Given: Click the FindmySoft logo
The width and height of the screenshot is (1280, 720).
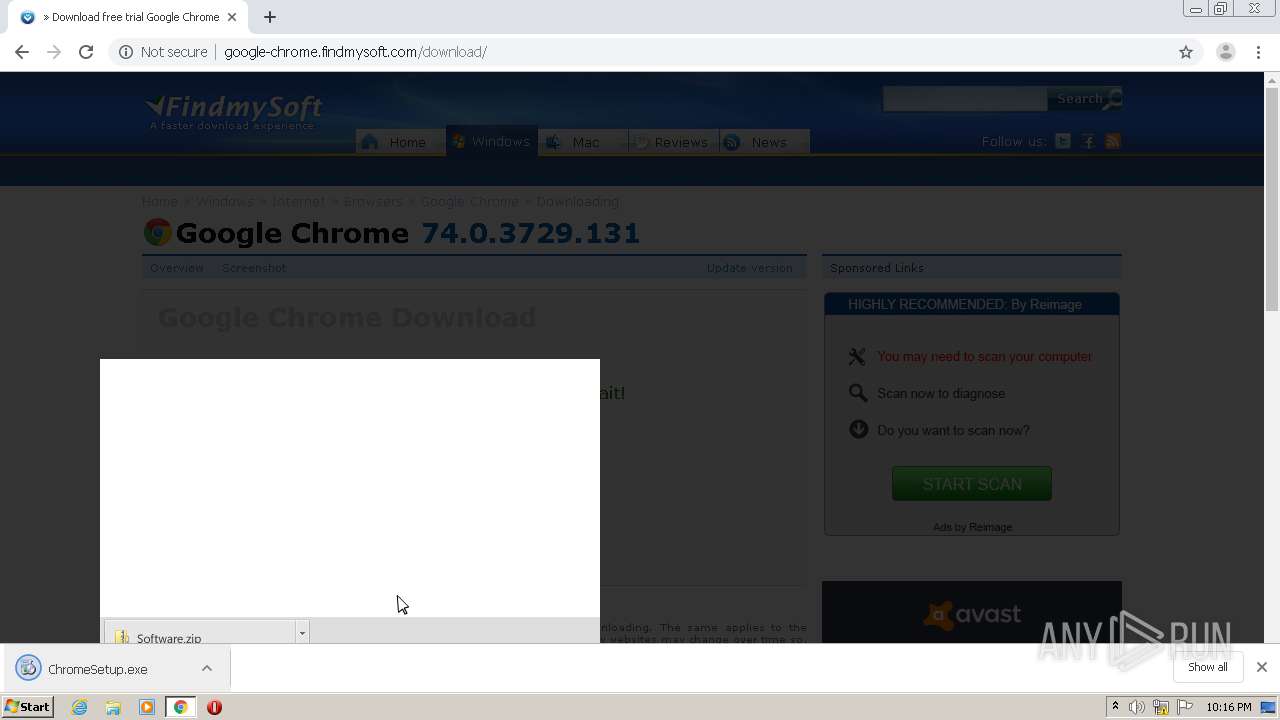Looking at the screenshot, I should [234, 111].
